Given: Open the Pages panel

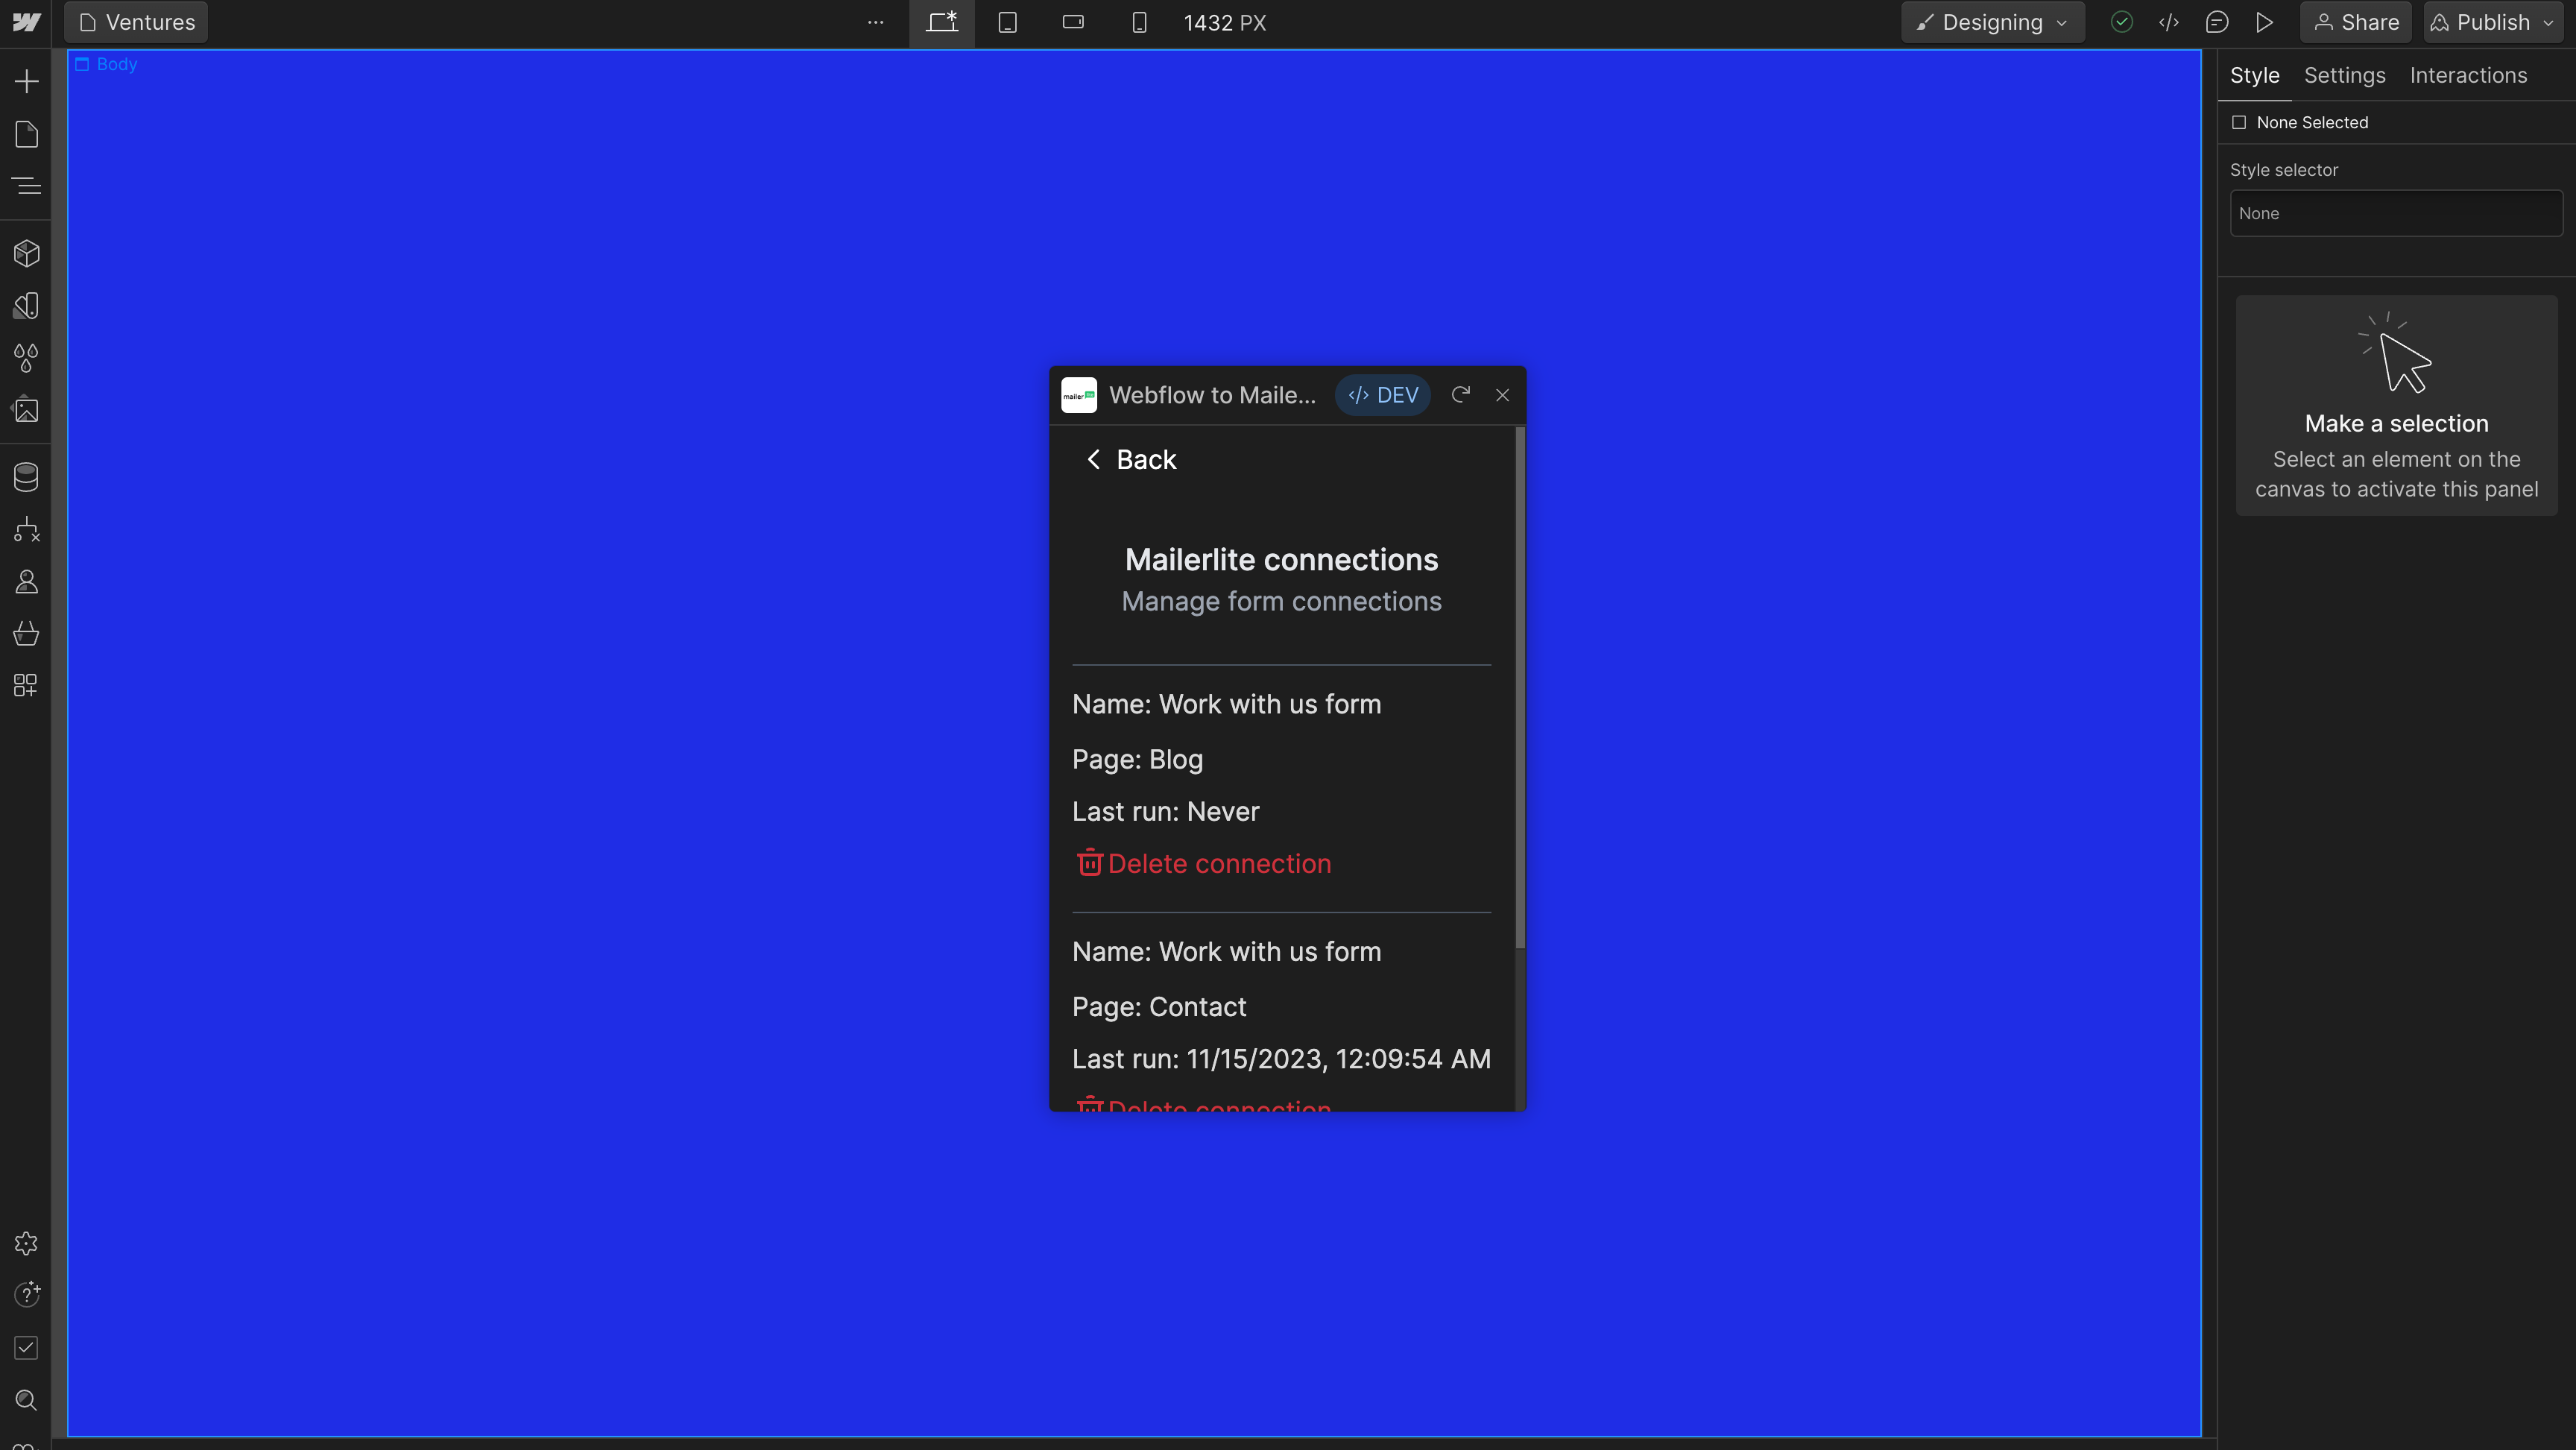Looking at the screenshot, I should click(x=27, y=133).
